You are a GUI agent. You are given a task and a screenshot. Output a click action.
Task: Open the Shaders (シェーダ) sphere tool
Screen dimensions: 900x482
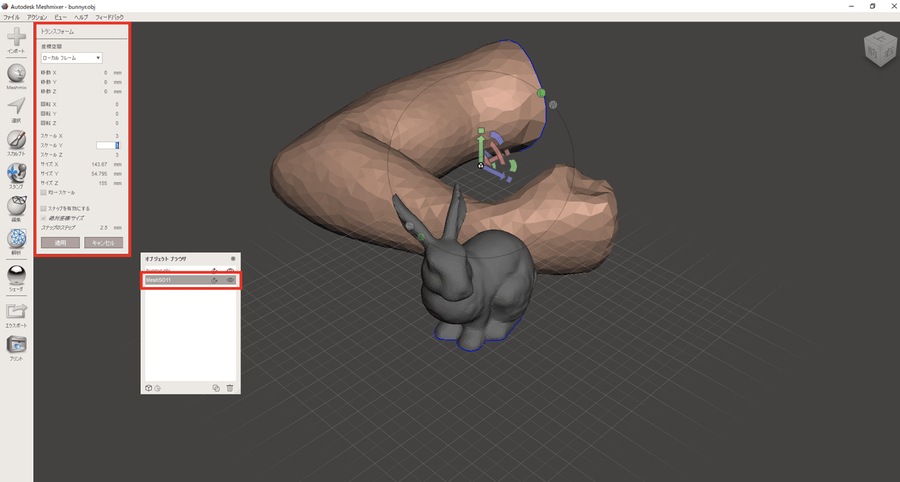click(16, 275)
